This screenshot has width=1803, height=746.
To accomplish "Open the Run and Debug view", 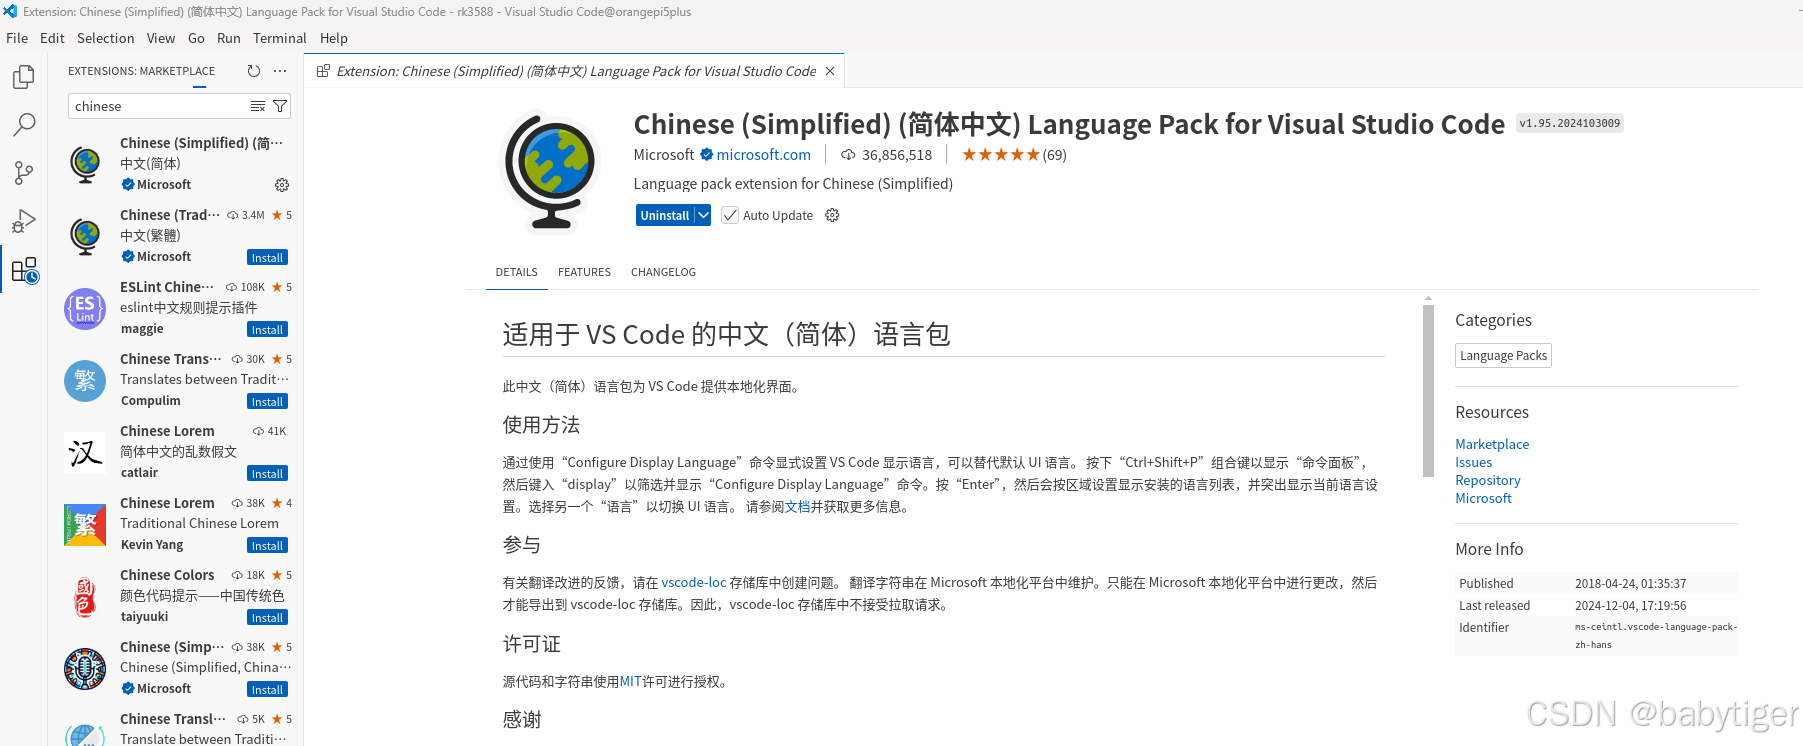I will click(24, 221).
